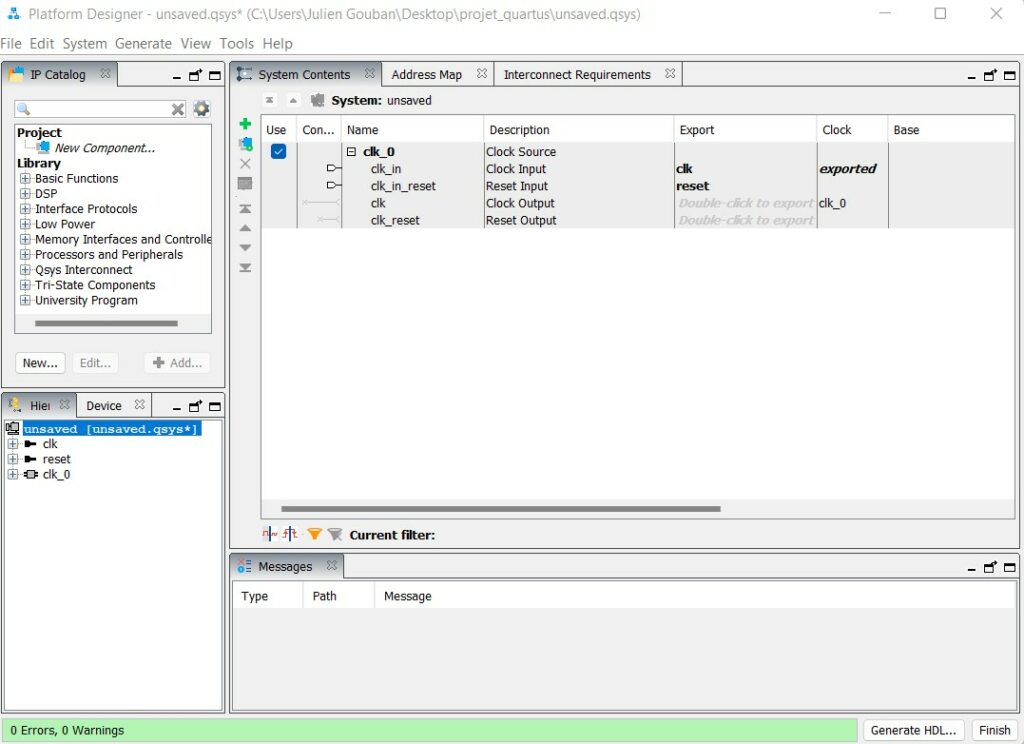Click the IP Catalog settings gear icon
Screen dimensions: 1024x744
click(202, 109)
